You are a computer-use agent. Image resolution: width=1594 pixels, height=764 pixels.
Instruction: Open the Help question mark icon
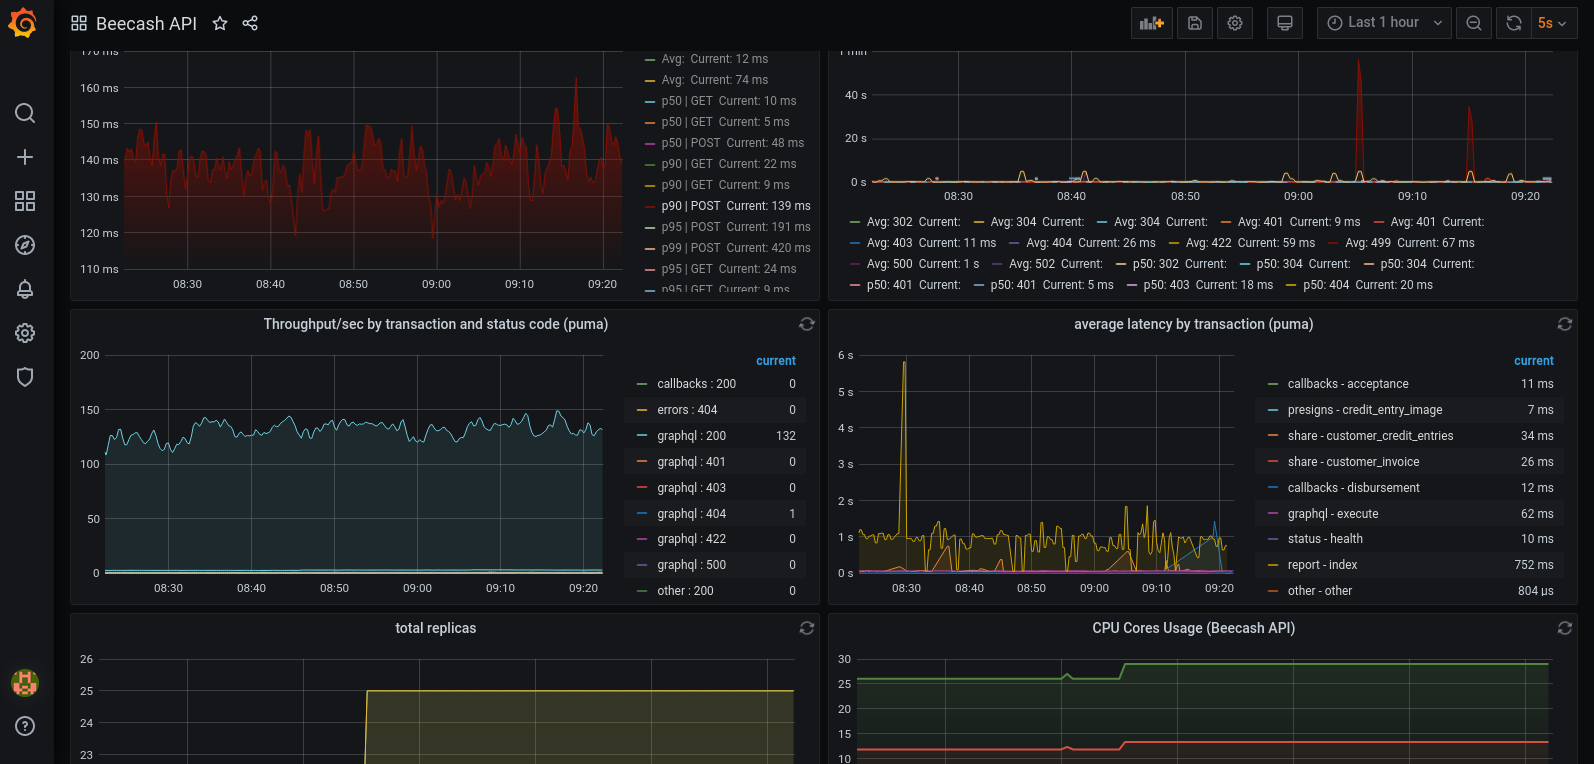[x=25, y=726]
